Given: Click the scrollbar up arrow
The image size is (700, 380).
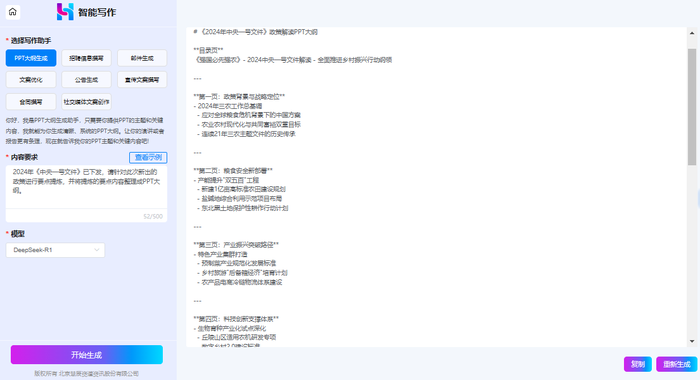Looking at the screenshot, I should 692,33.
